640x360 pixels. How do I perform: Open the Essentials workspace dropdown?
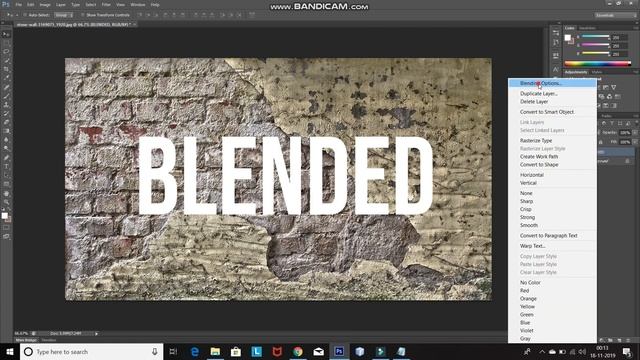[x=615, y=15]
